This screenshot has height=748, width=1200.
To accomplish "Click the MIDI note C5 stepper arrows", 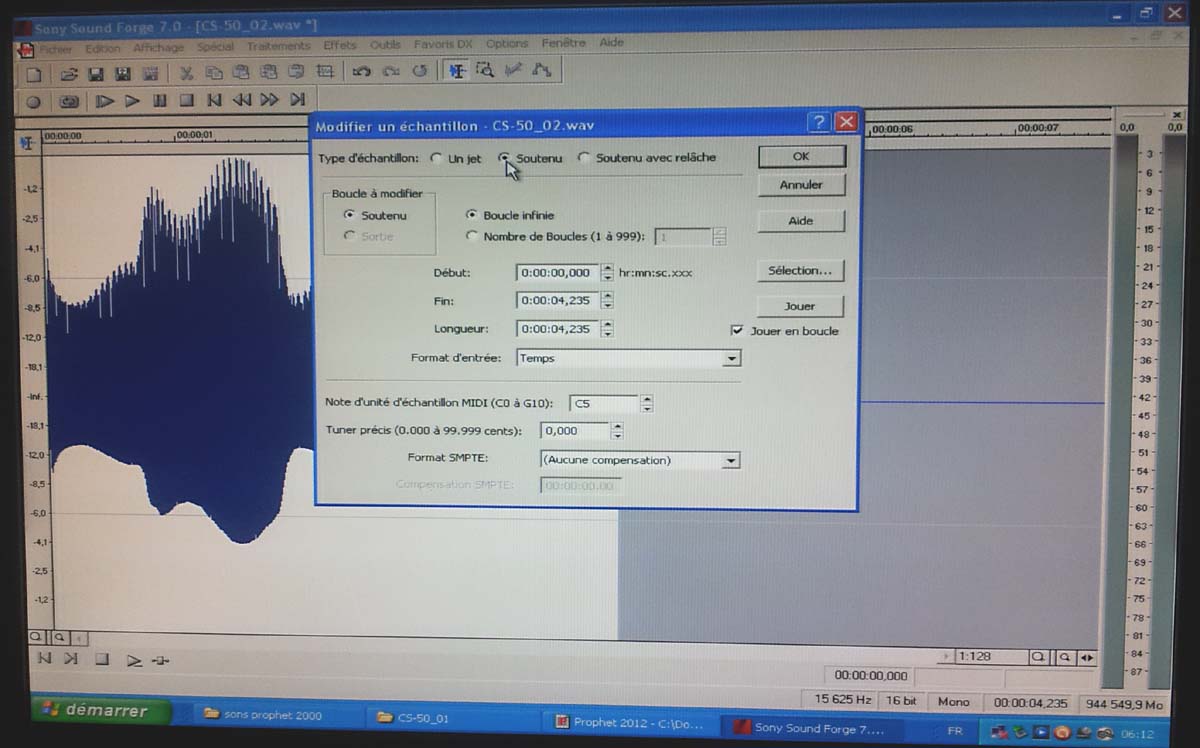I will coord(647,403).
